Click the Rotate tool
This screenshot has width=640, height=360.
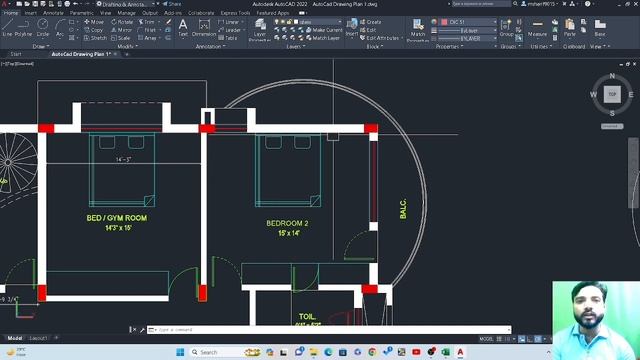122,22
